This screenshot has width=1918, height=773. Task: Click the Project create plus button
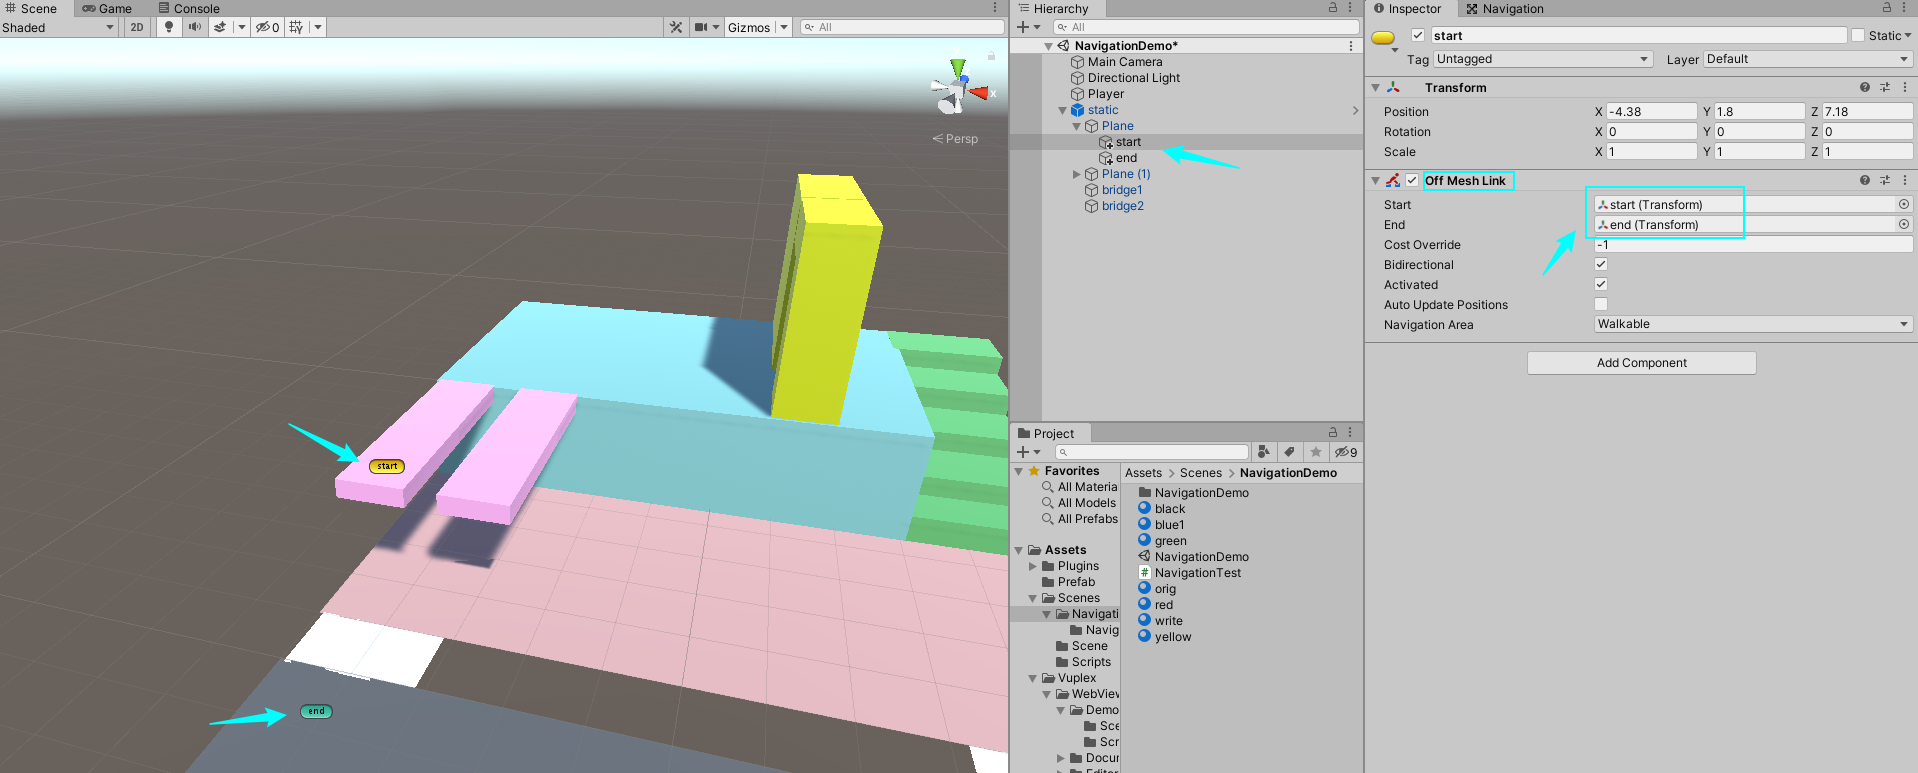[1029, 452]
